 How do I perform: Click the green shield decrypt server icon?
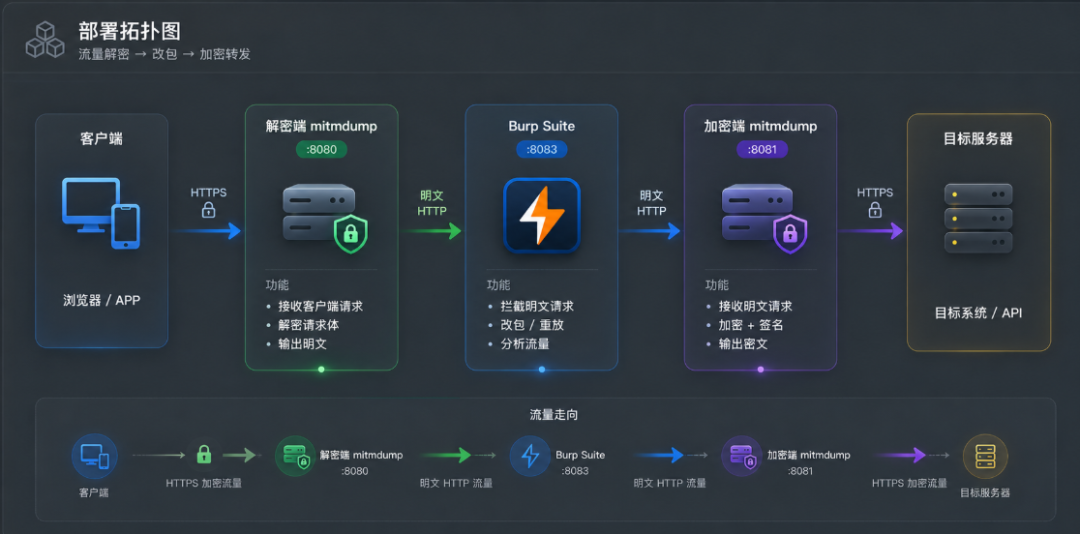325,218
